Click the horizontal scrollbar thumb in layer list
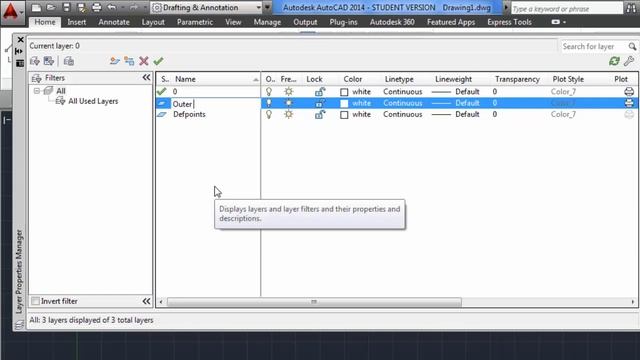This screenshot has width=640, height=360. coord(314,302)
